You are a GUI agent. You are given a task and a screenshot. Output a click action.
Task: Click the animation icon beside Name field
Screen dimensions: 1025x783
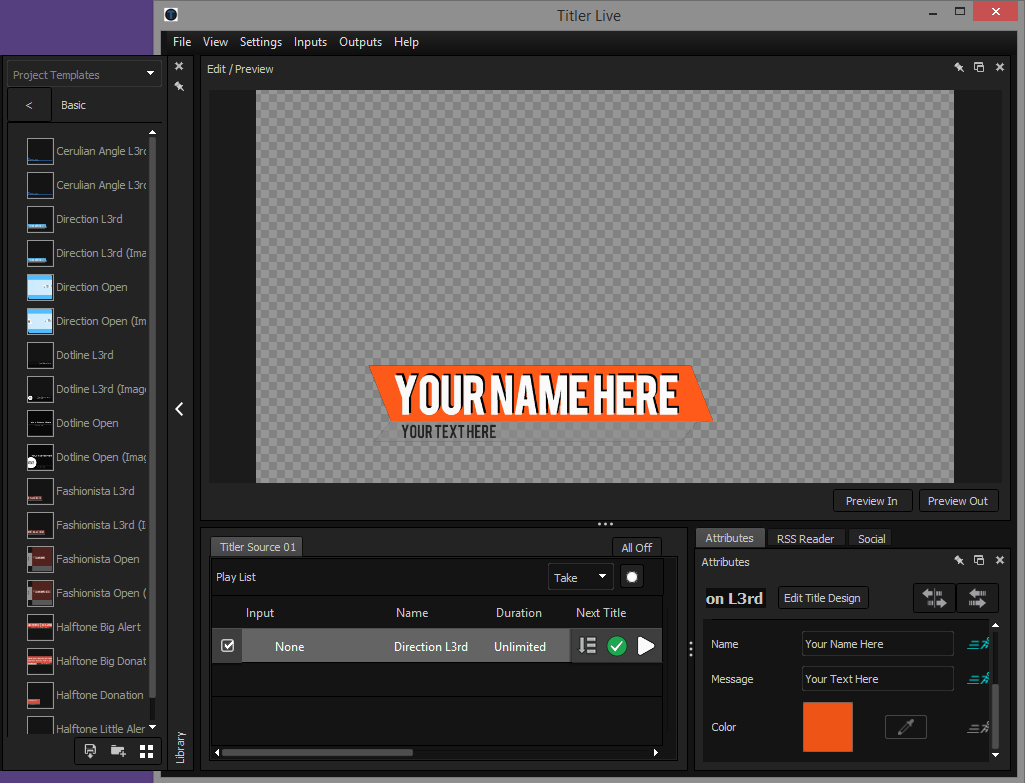[x=978, y=644]
